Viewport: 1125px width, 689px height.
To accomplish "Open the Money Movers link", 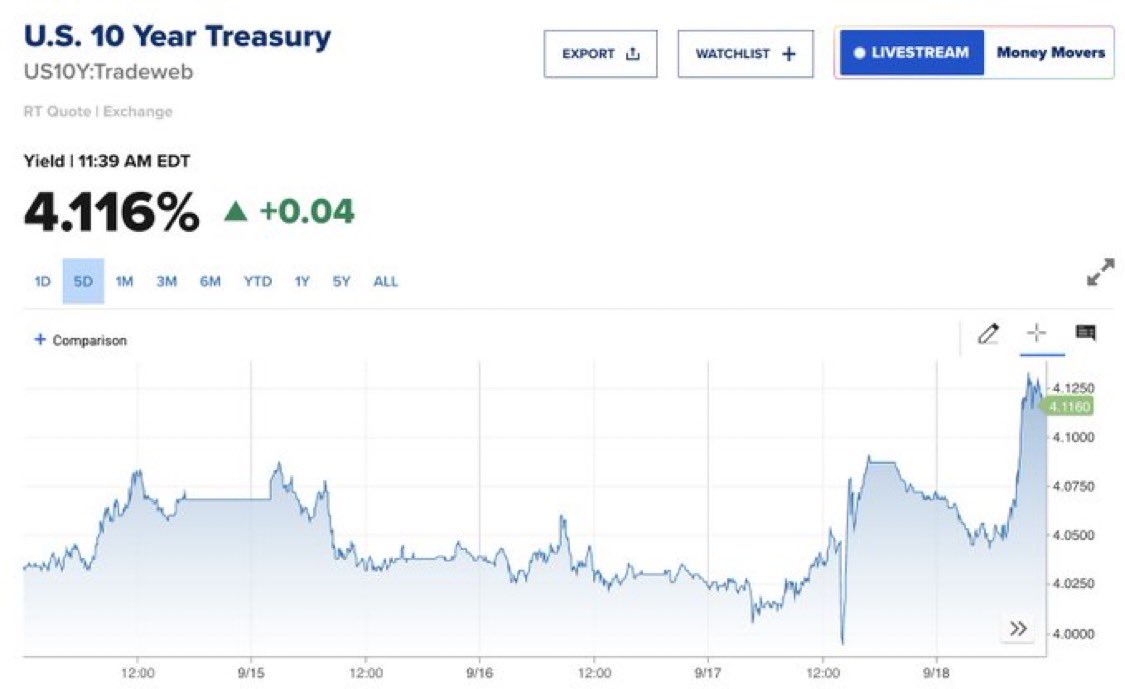I will coord(1050,53).
